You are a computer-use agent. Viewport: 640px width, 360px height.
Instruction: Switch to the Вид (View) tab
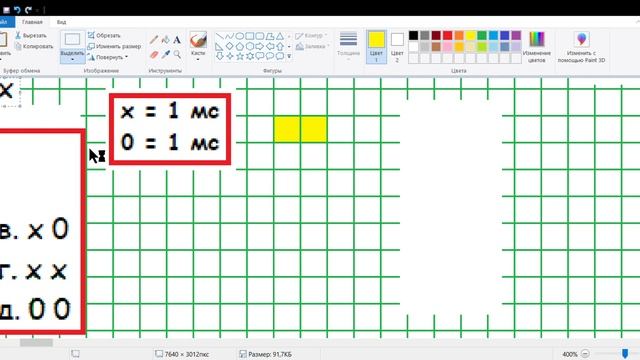[62, 22]
